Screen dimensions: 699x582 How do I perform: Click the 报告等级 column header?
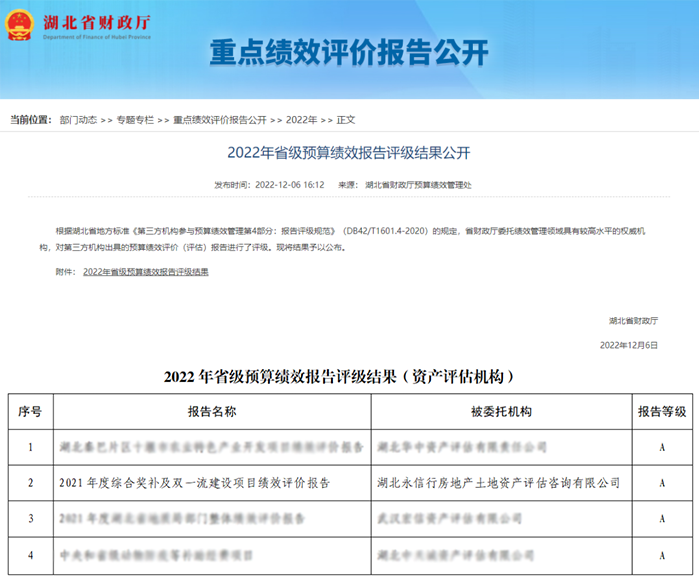point(662,411)
